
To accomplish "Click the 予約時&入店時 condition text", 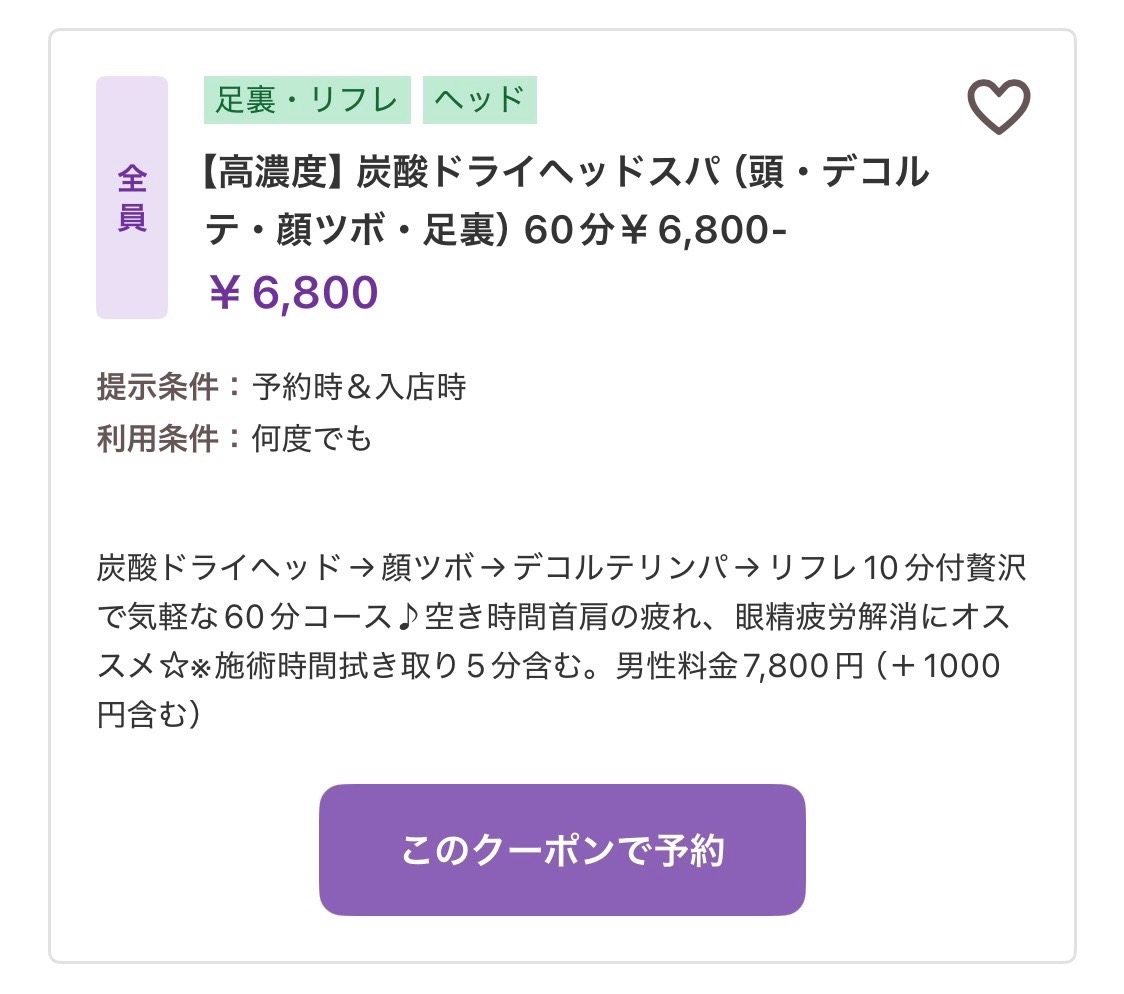I will pyautogui.click(x=359, y=387).
